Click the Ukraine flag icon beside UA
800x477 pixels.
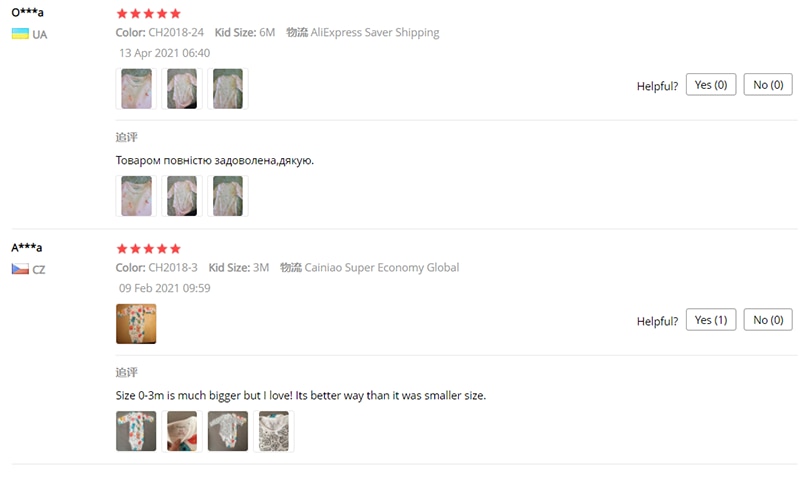click(20, 34)
